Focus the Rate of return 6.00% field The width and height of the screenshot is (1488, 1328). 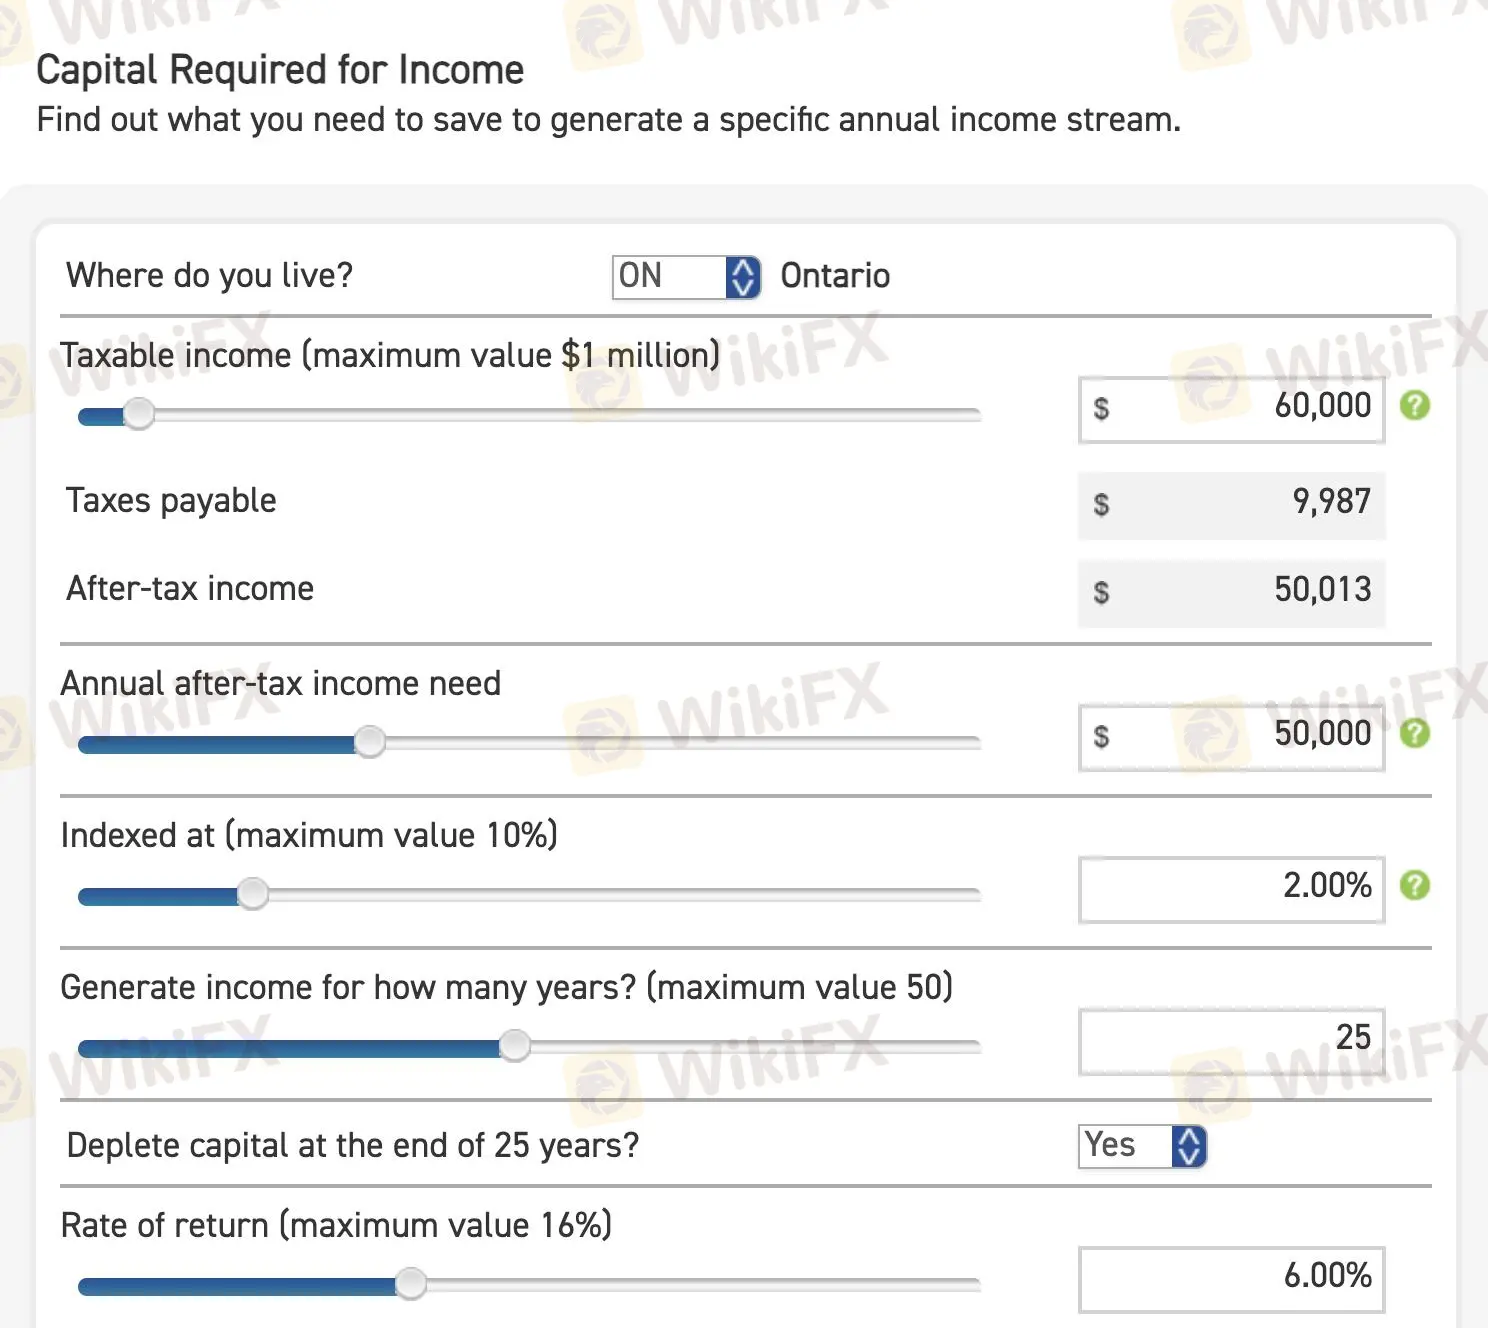click(x=1232, y=1278)
